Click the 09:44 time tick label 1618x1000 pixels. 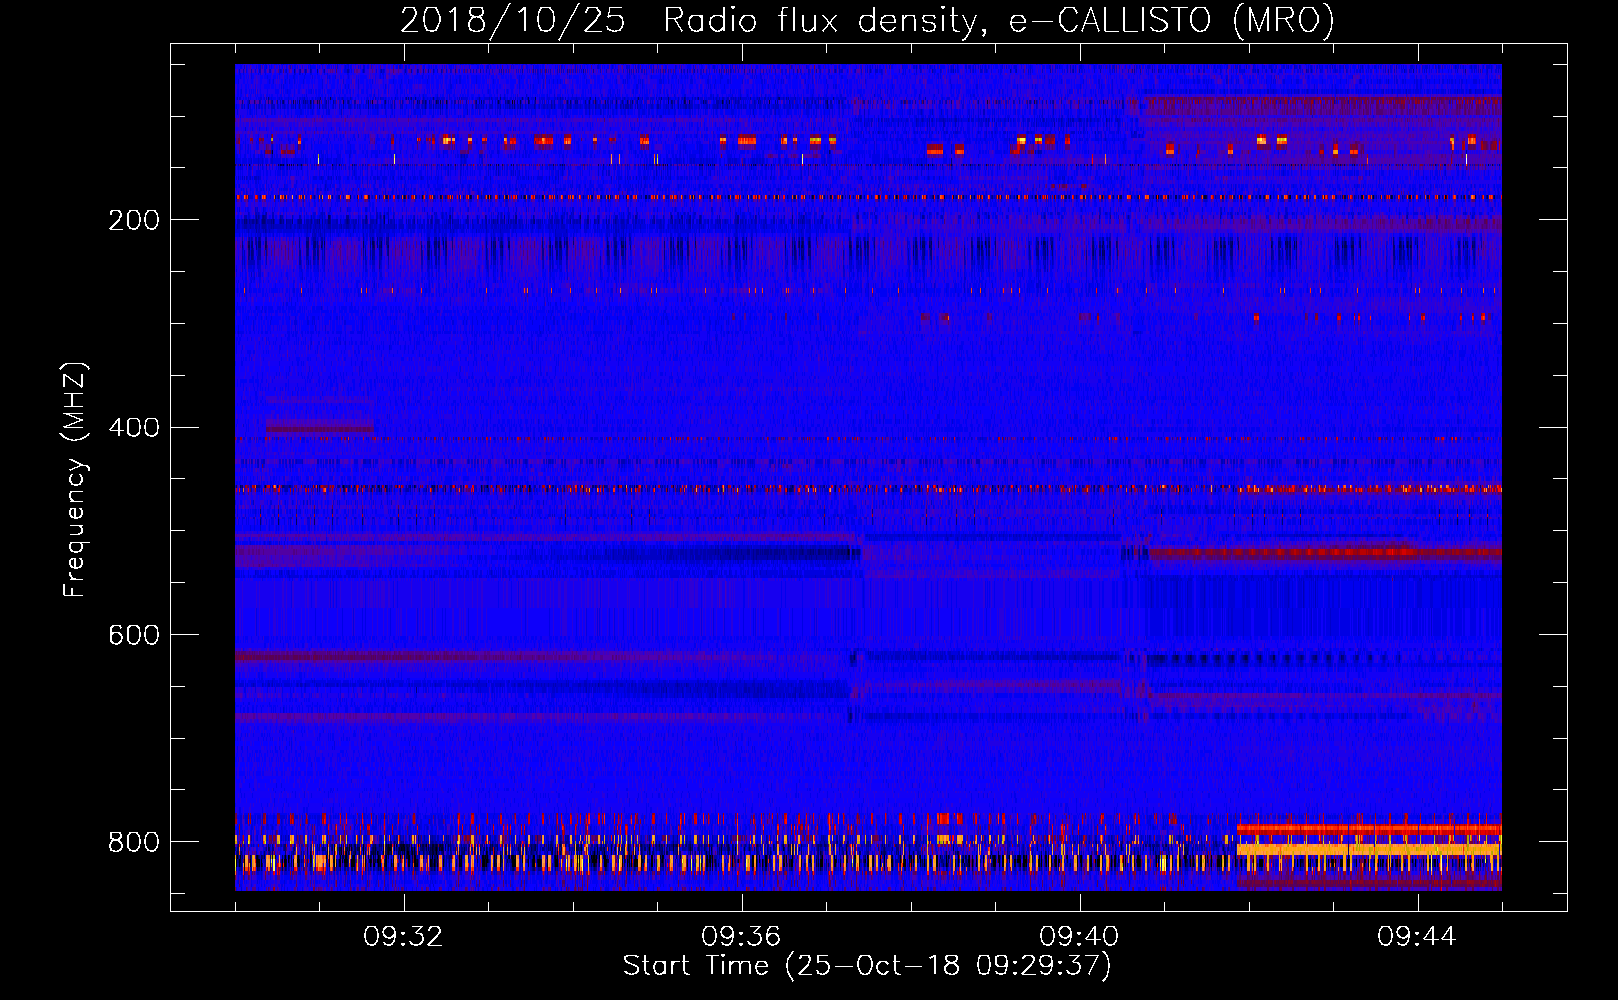point(1417,937)
